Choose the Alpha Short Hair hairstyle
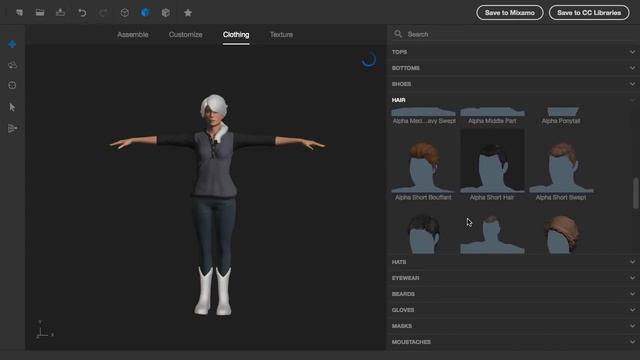 492,165
